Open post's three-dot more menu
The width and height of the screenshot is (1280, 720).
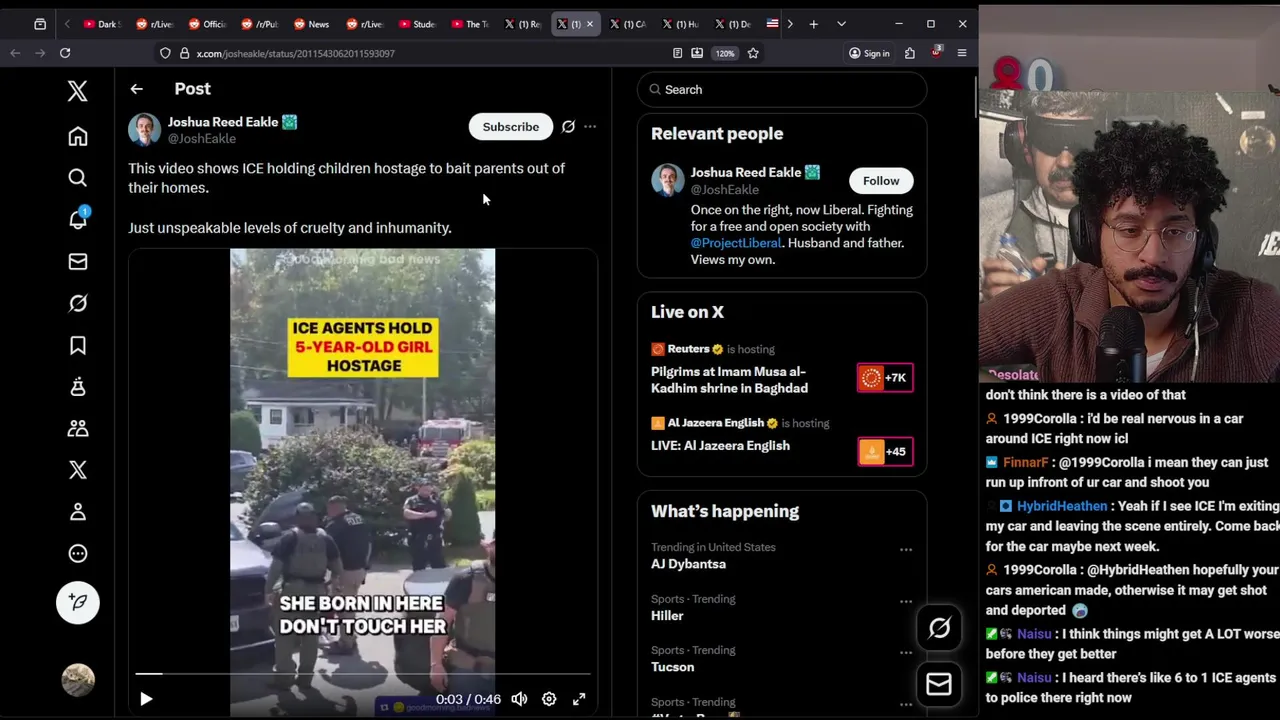(x=590, y=127)
